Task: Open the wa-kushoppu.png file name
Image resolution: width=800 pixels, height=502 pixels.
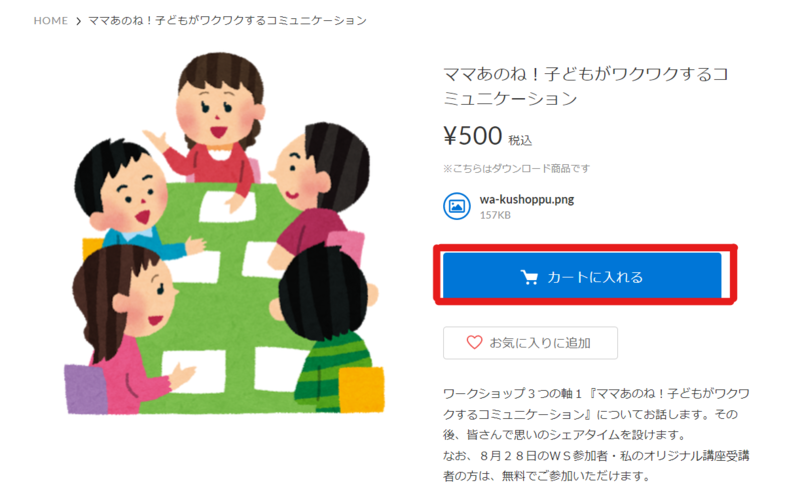Action: 527,199
